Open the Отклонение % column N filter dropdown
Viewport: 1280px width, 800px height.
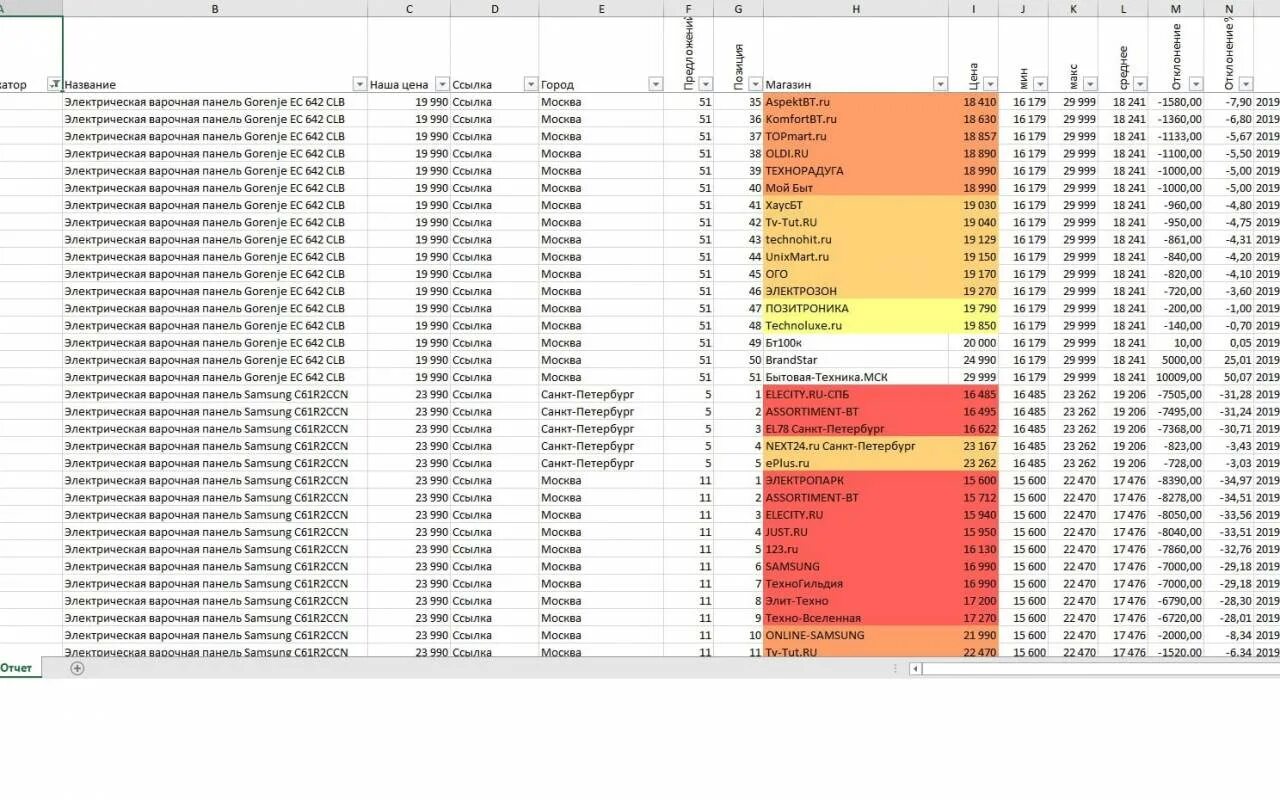point(1246,85)
